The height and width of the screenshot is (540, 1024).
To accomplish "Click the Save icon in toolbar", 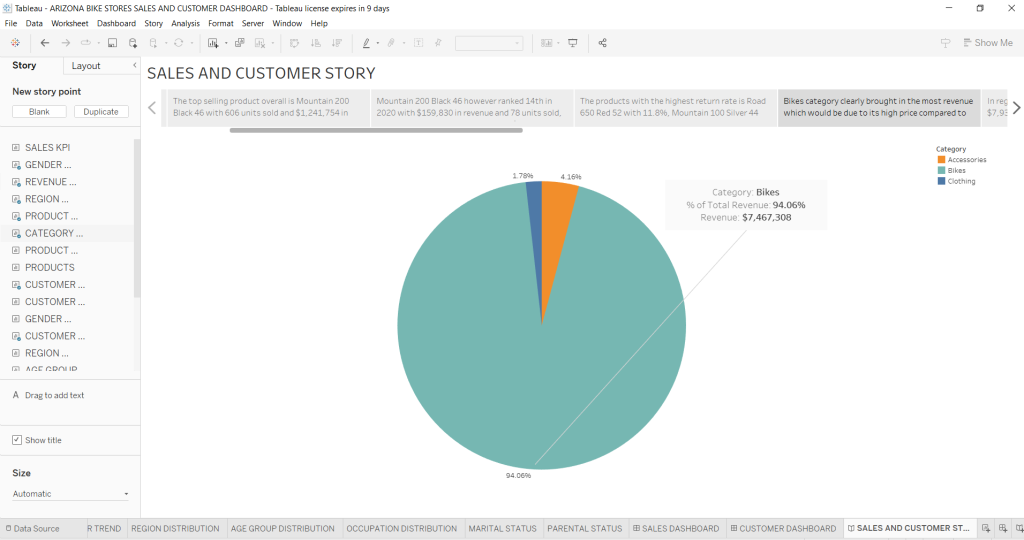I will click(112, 43).
